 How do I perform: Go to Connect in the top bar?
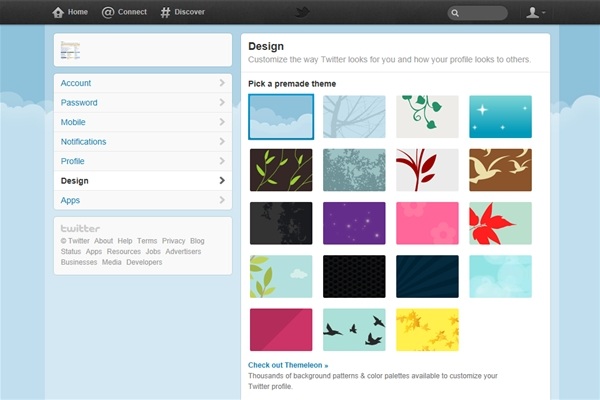(x=132, y=12)
